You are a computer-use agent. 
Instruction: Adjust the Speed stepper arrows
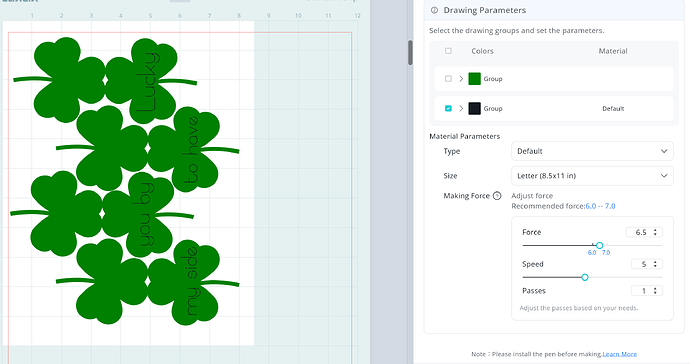[655, 264]
